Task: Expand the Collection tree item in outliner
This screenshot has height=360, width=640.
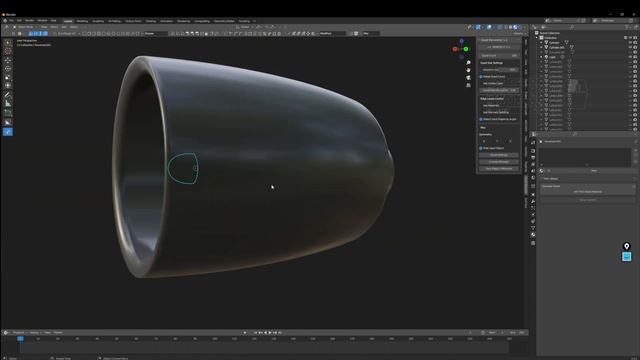Action: coord(538,38)
